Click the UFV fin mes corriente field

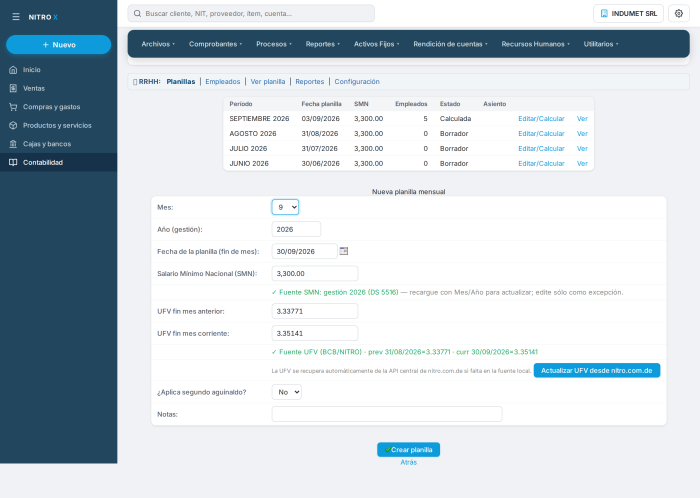coord(315,333)
